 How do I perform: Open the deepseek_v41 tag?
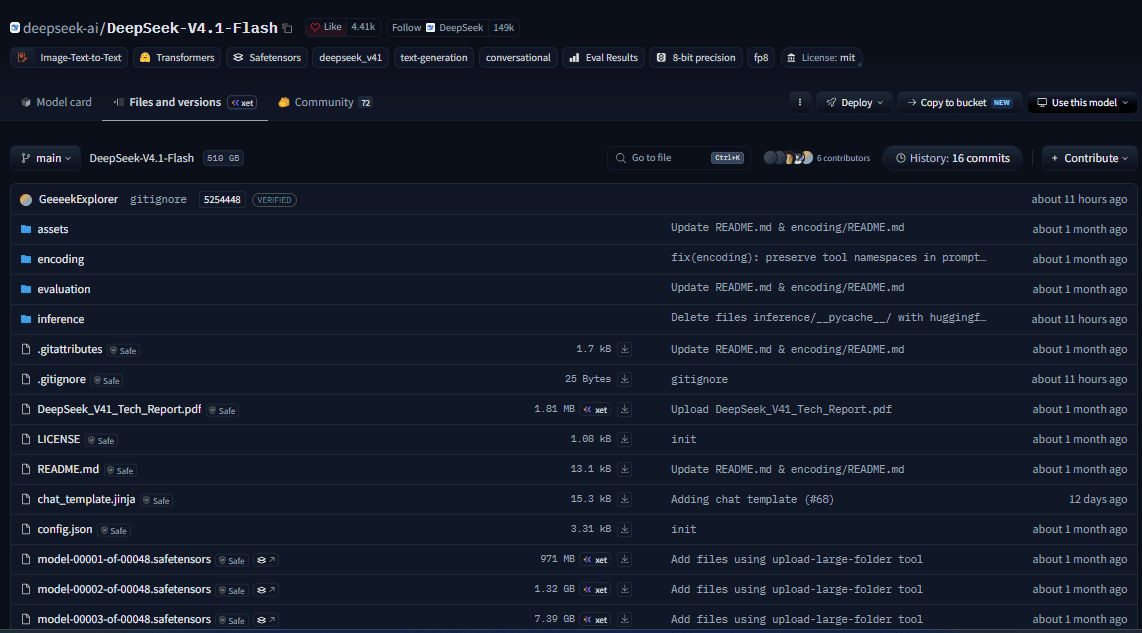pos(350,58)
